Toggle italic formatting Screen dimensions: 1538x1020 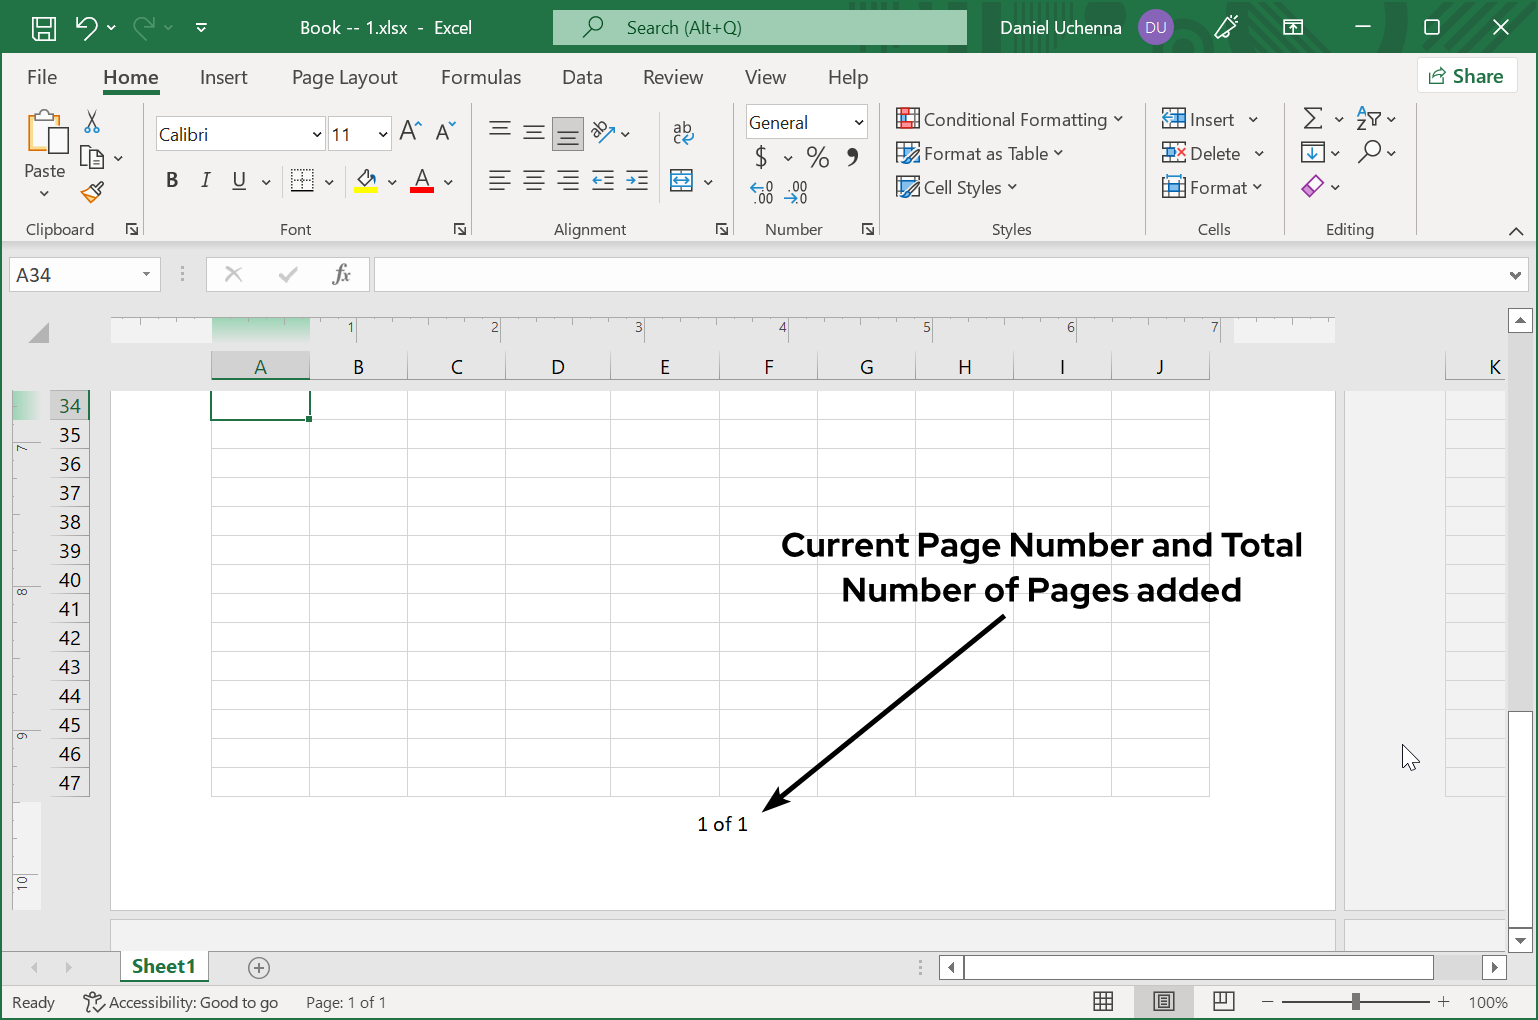coord(206,181)
